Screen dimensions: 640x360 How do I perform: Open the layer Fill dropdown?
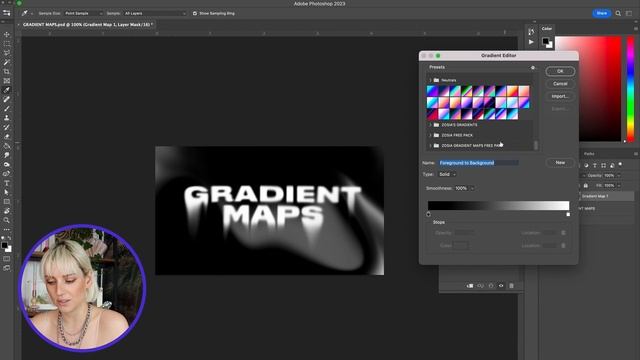pos(619,185)
